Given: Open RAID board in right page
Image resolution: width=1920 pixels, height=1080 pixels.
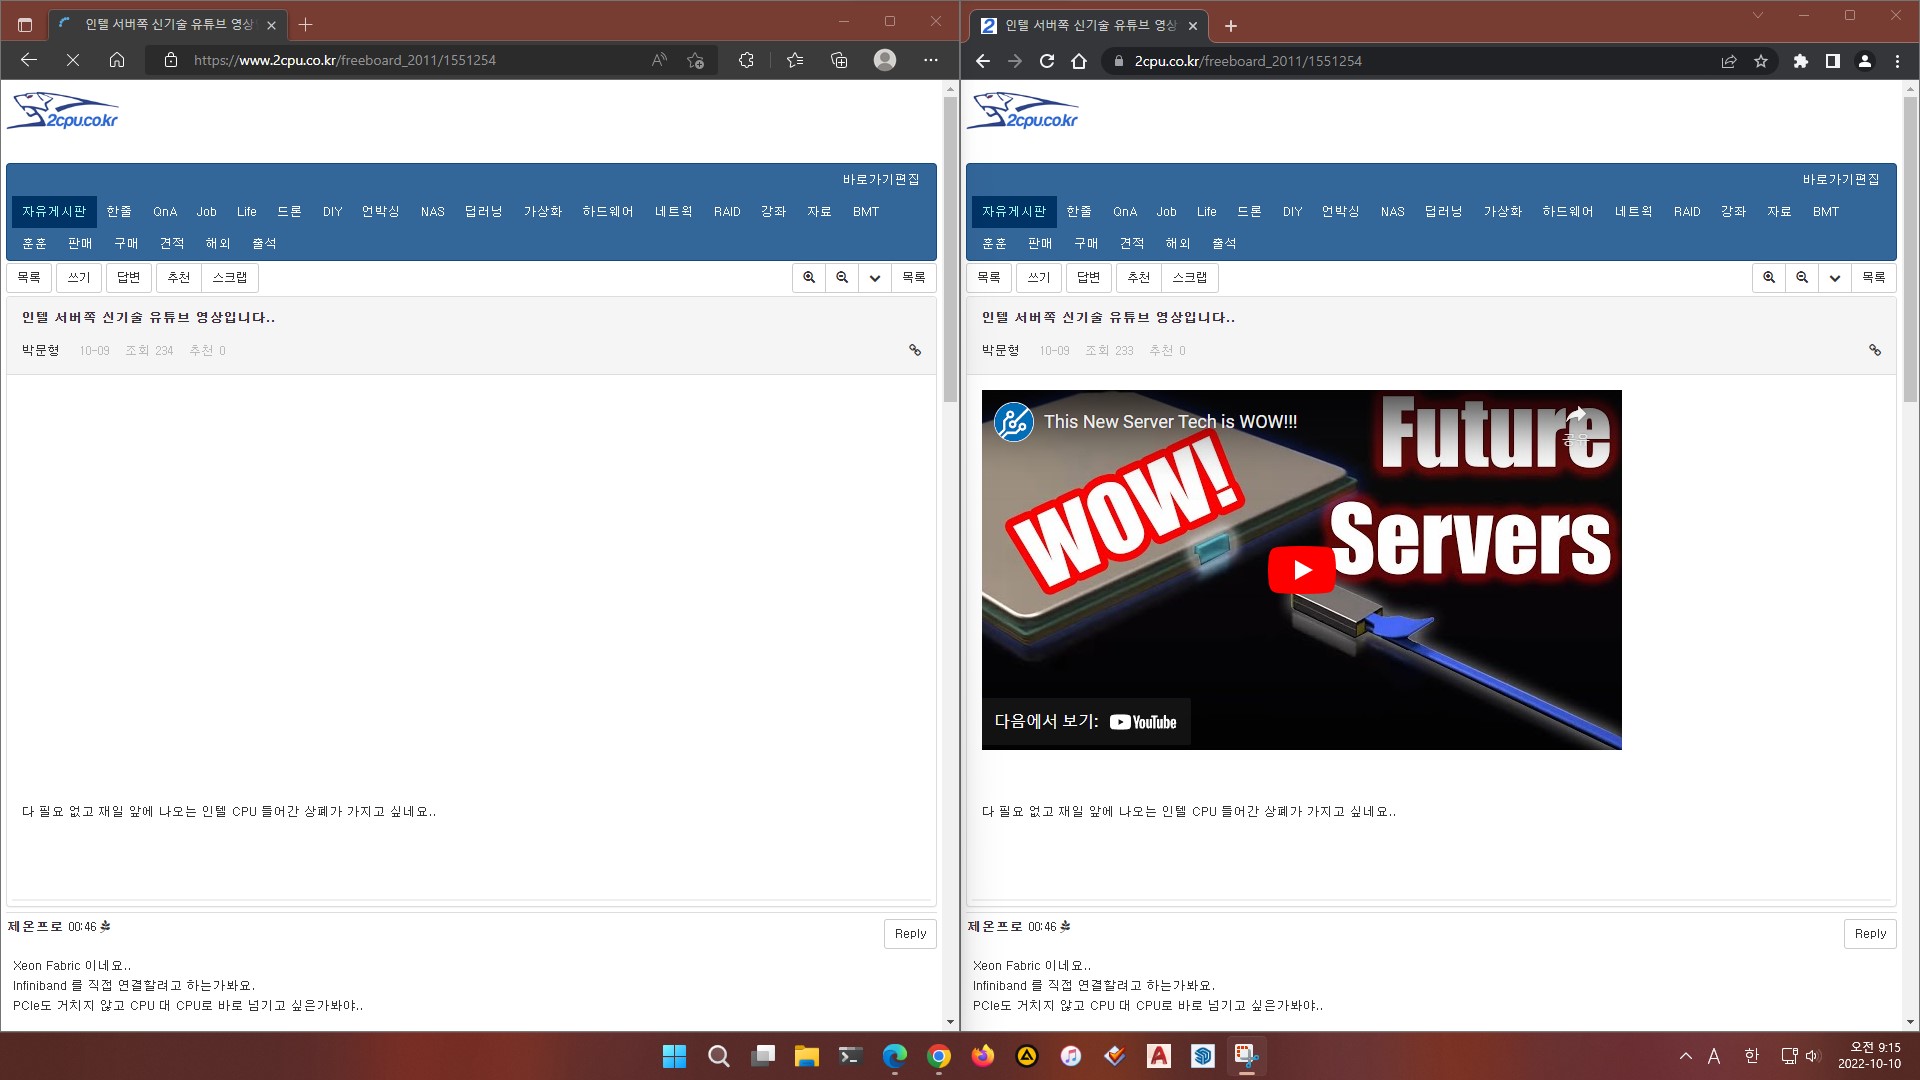Looking at the screenshot, I should click(x=1687, y=211).
